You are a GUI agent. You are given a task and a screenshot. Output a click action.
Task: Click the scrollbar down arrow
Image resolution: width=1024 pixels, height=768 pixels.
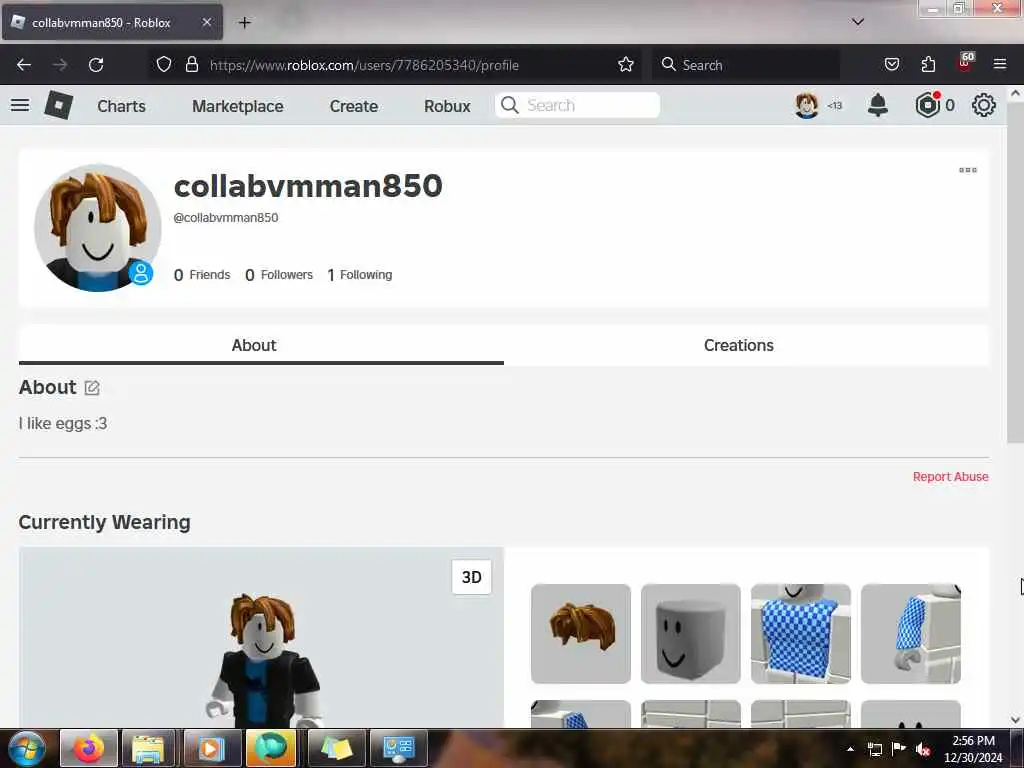tap(1015, 720)
